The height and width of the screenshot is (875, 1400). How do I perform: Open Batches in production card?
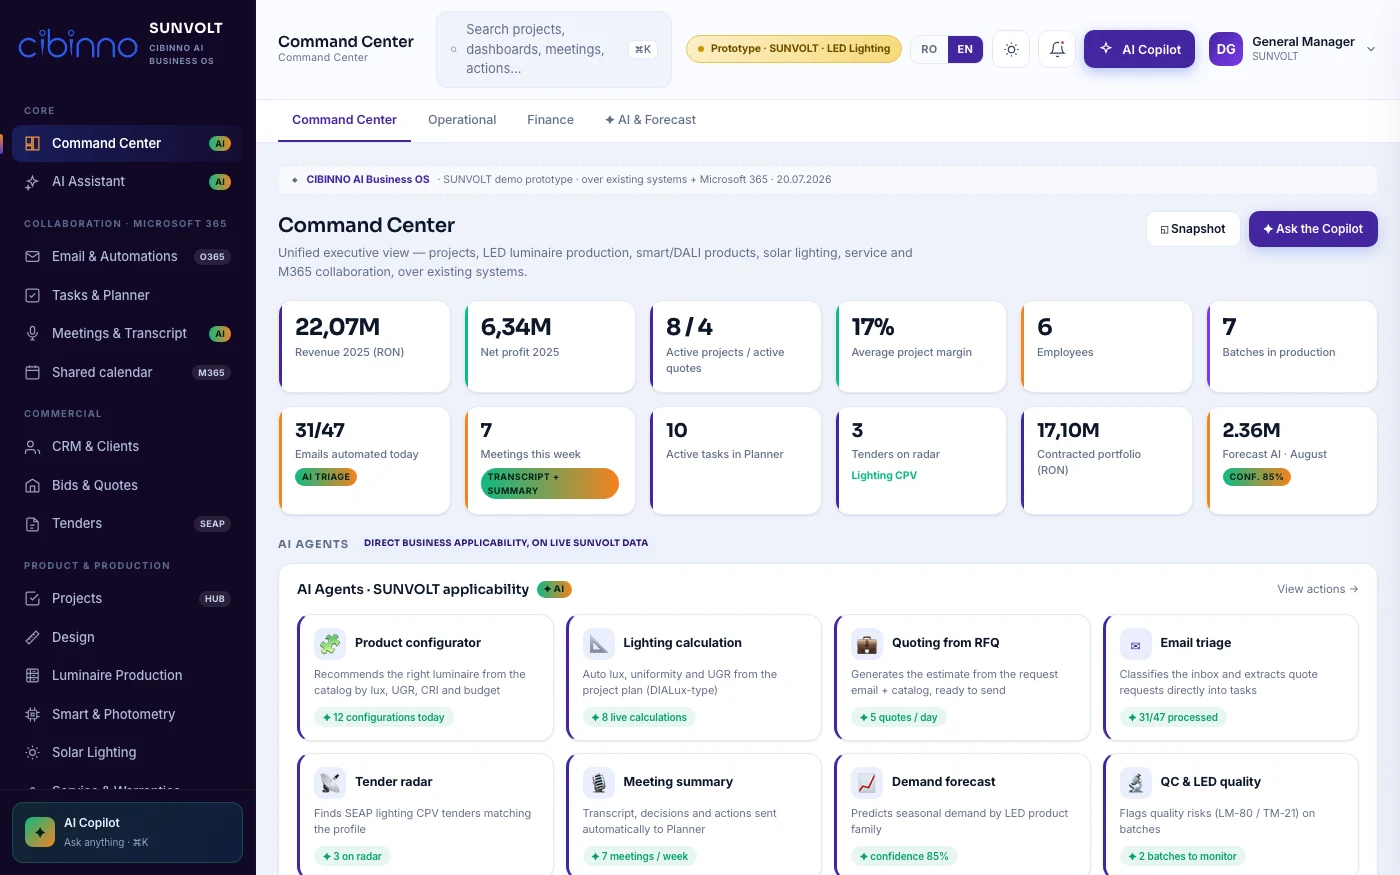(1292, 347)
